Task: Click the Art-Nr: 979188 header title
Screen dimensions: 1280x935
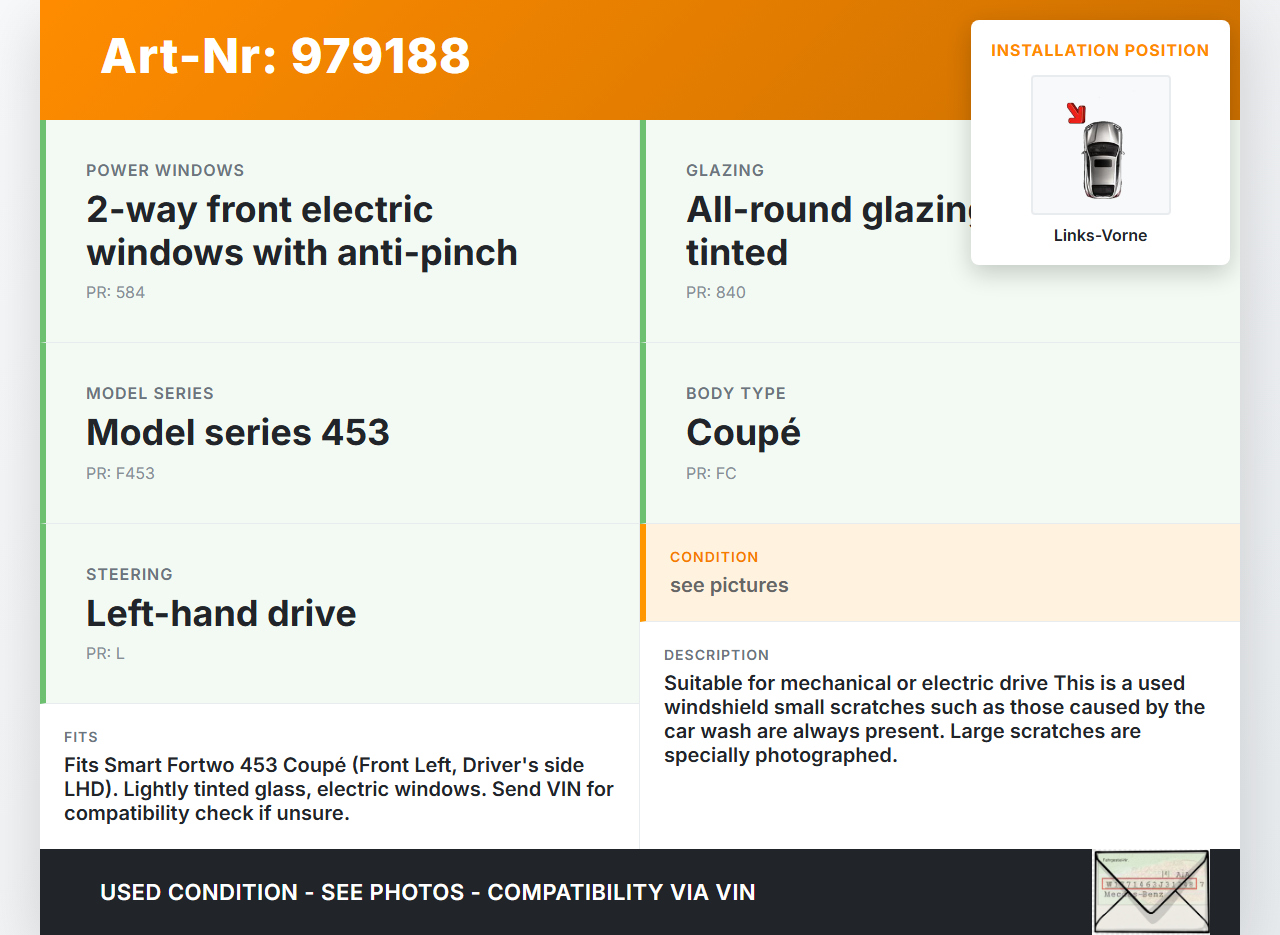Action: coord(285,56)
